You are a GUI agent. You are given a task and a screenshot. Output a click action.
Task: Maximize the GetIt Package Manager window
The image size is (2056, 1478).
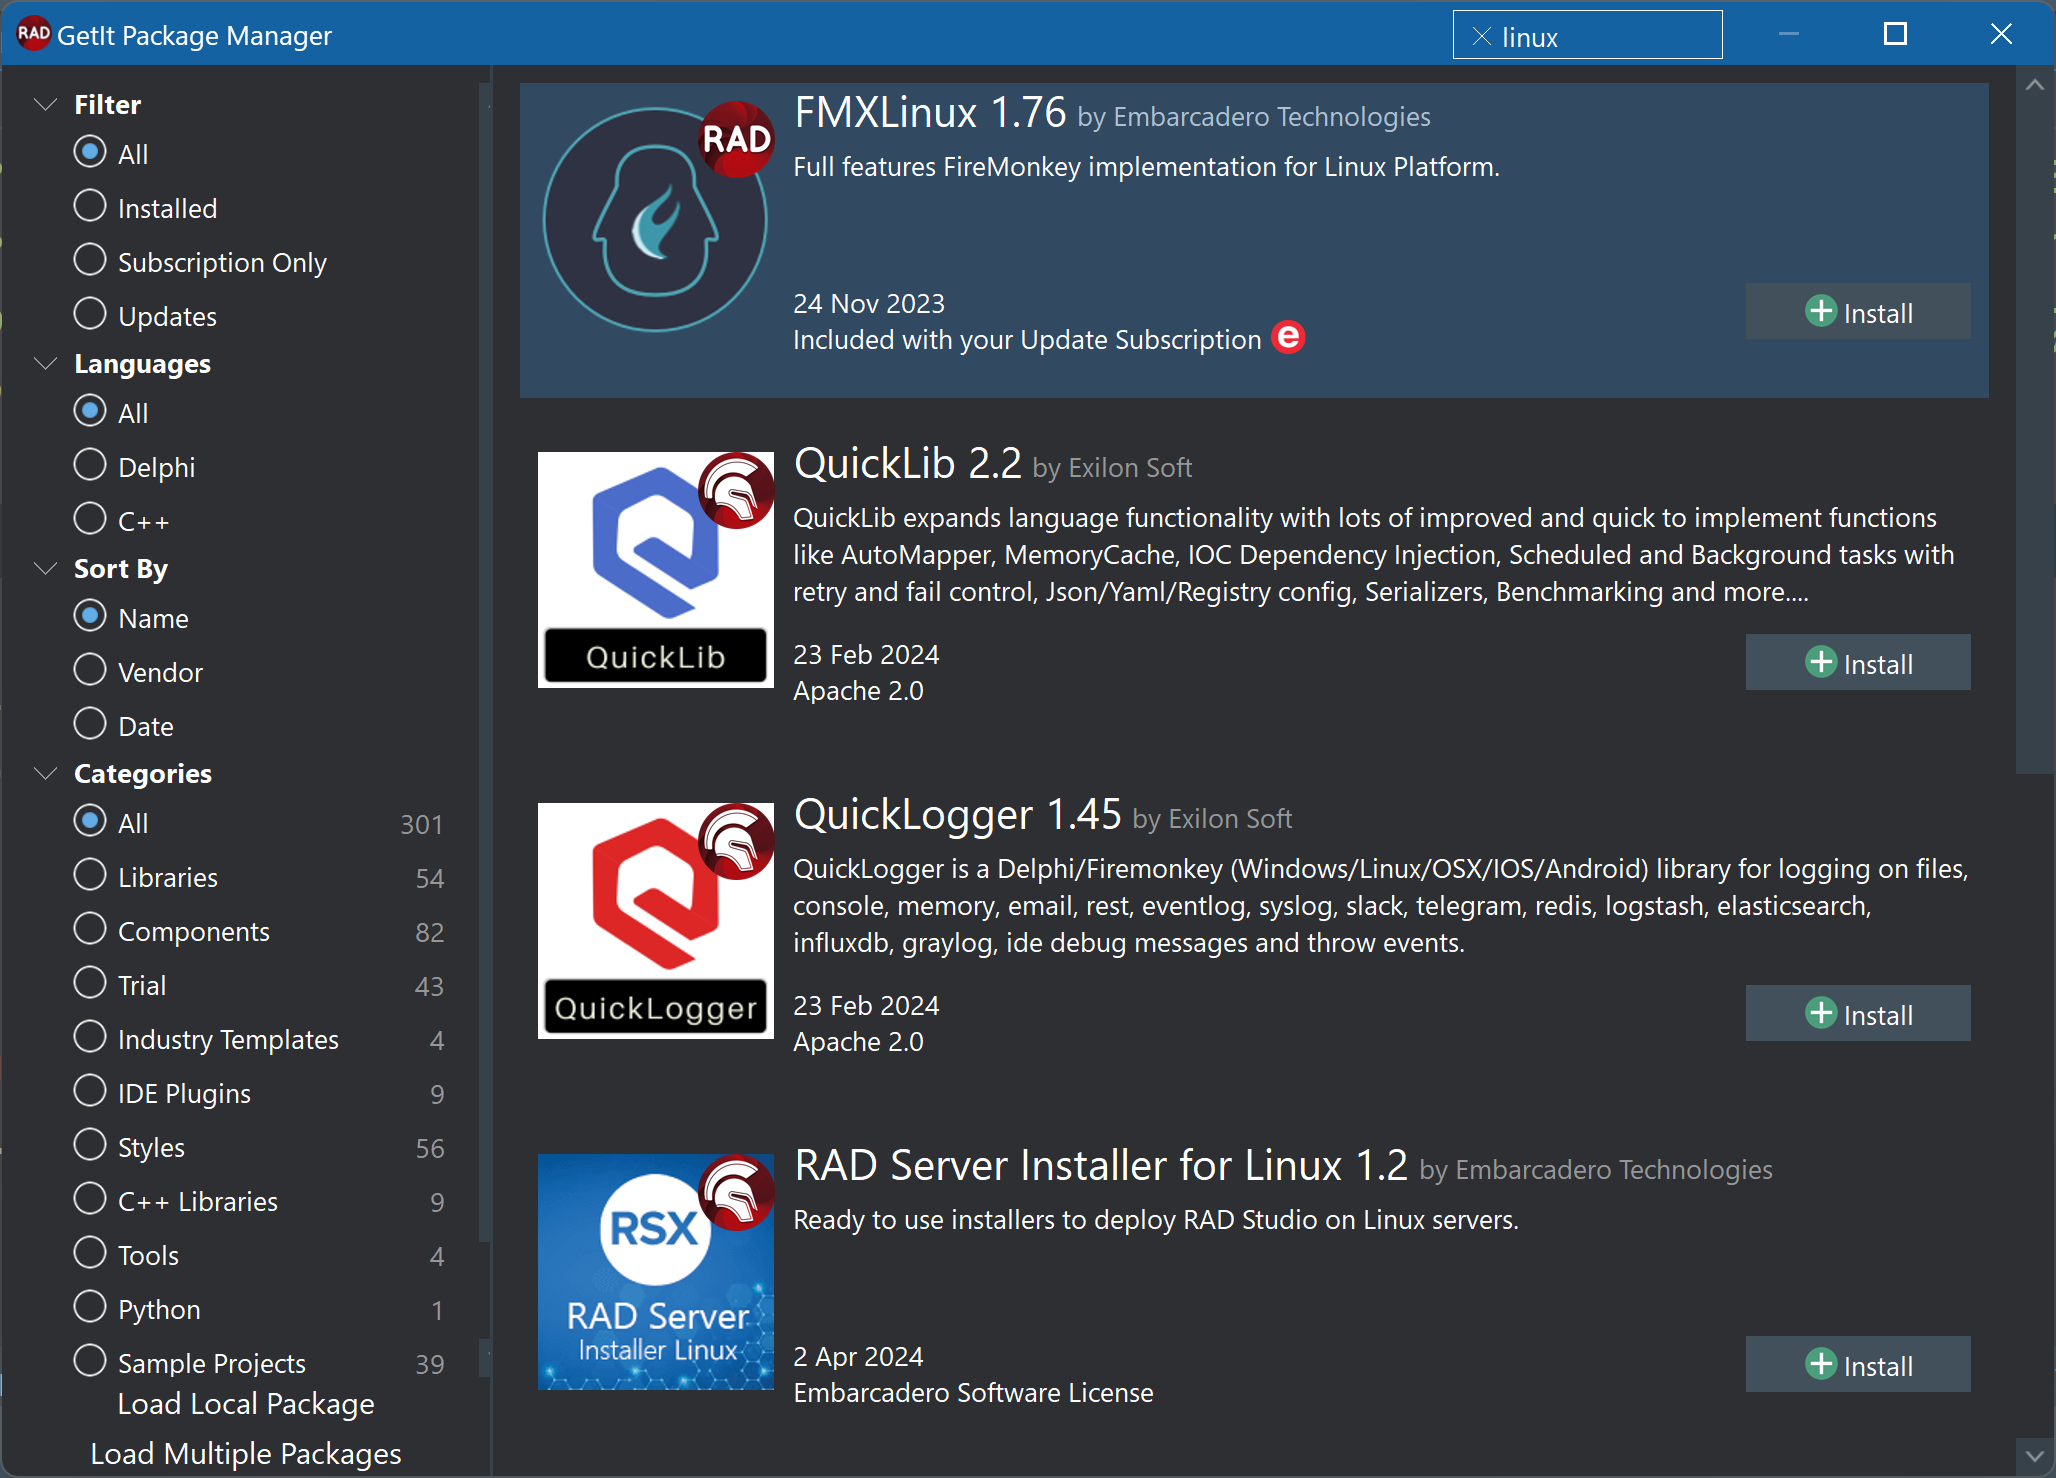pyautogui.click(x=1895, y=34)
